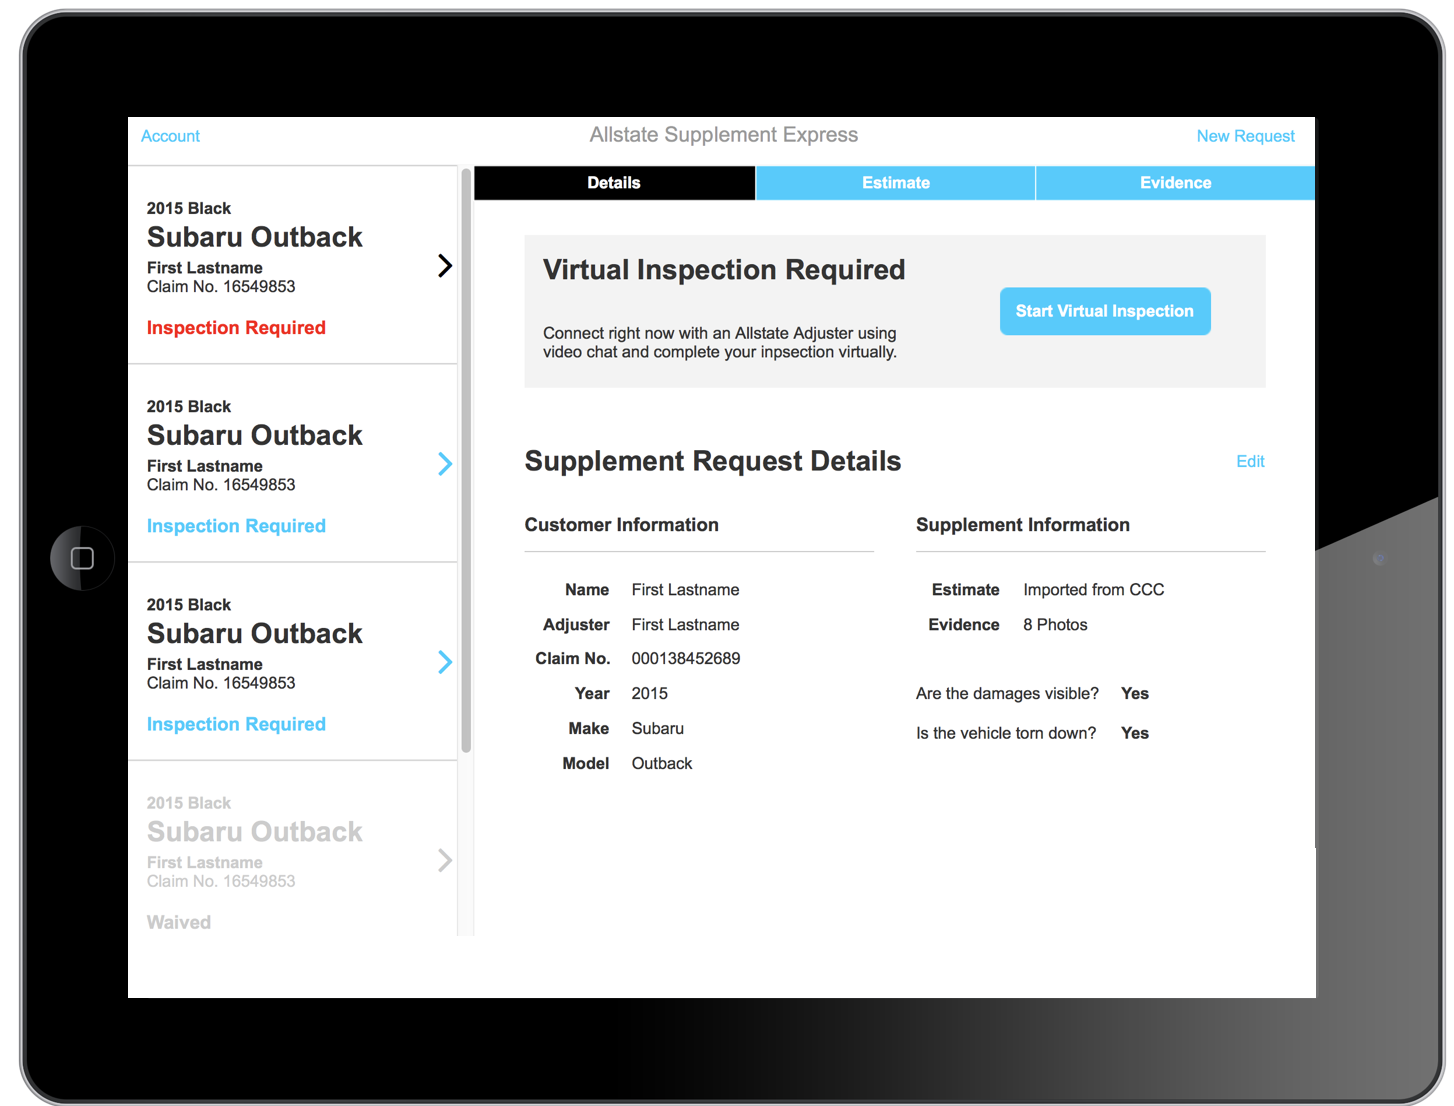Click the Model value "Outback"

pos(662,764)
